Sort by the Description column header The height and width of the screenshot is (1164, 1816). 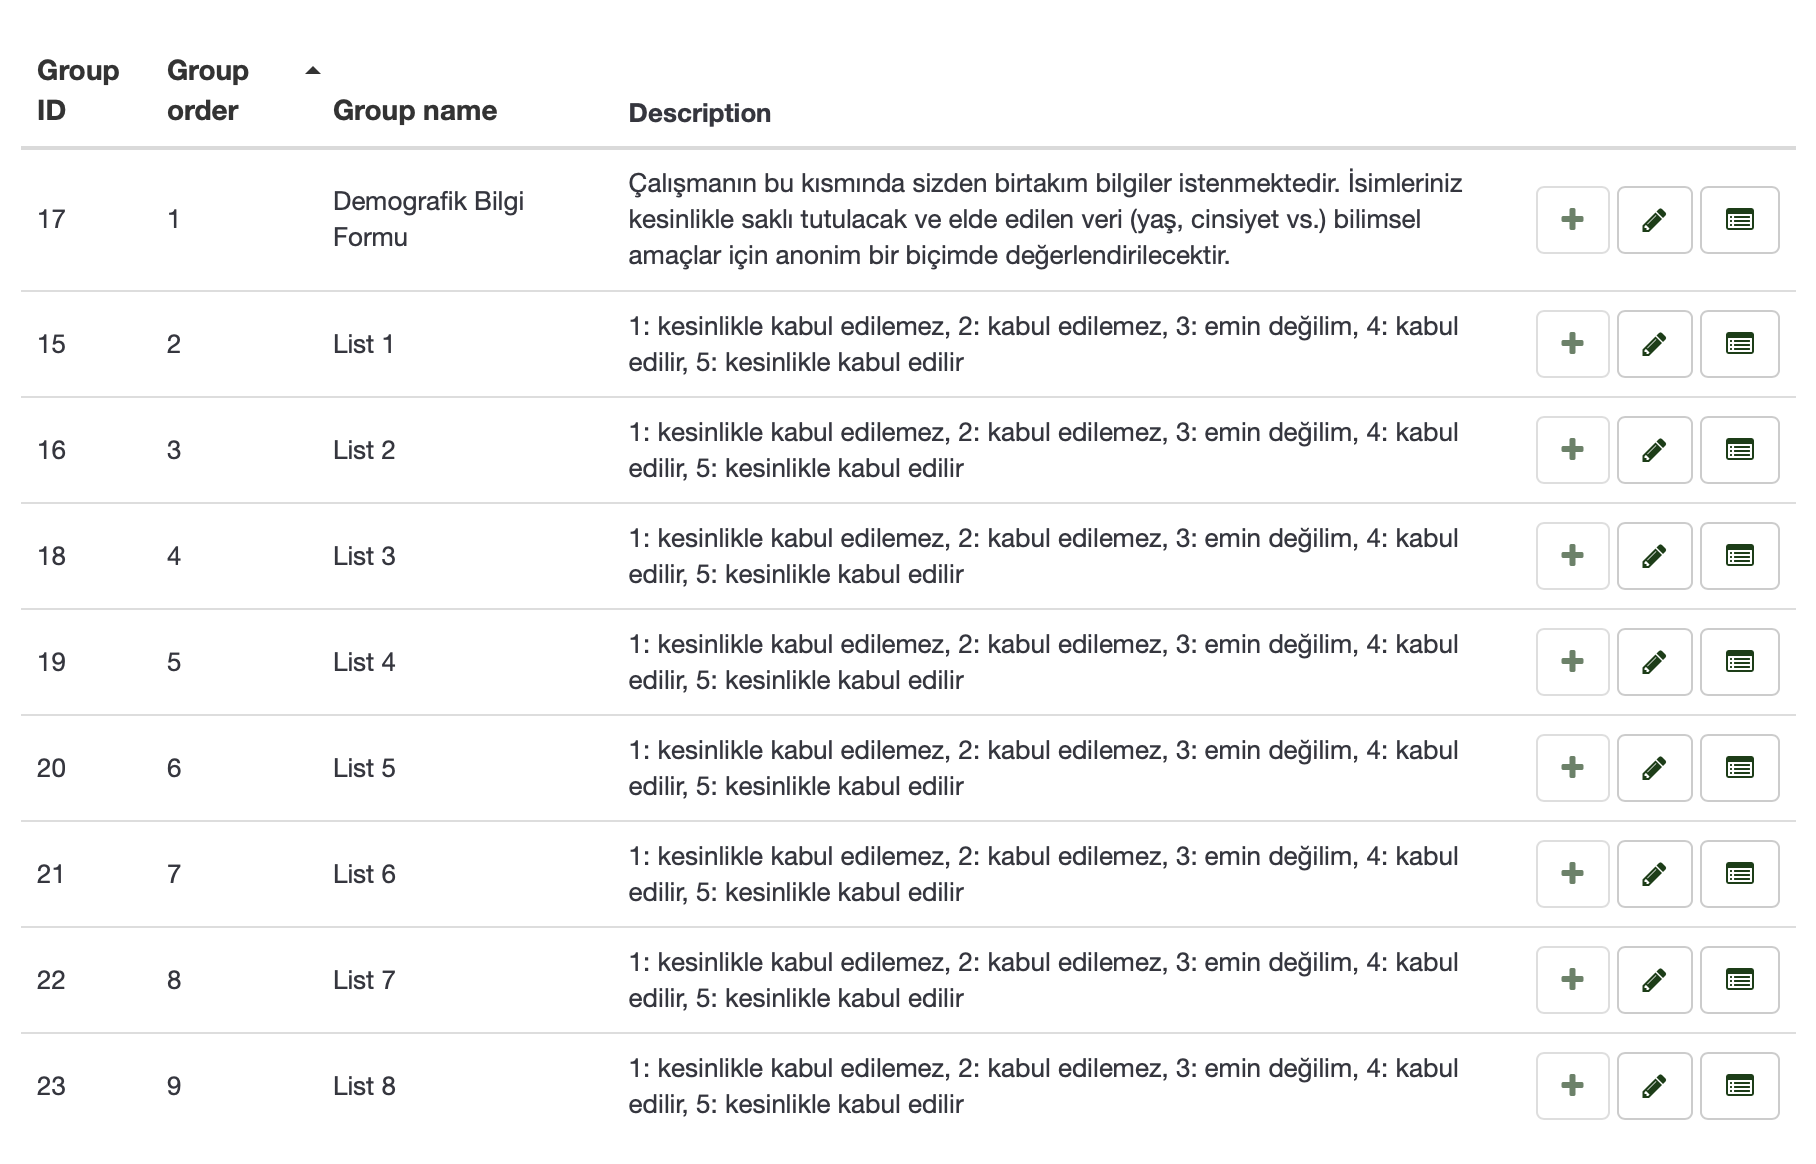tap(699, 113)
